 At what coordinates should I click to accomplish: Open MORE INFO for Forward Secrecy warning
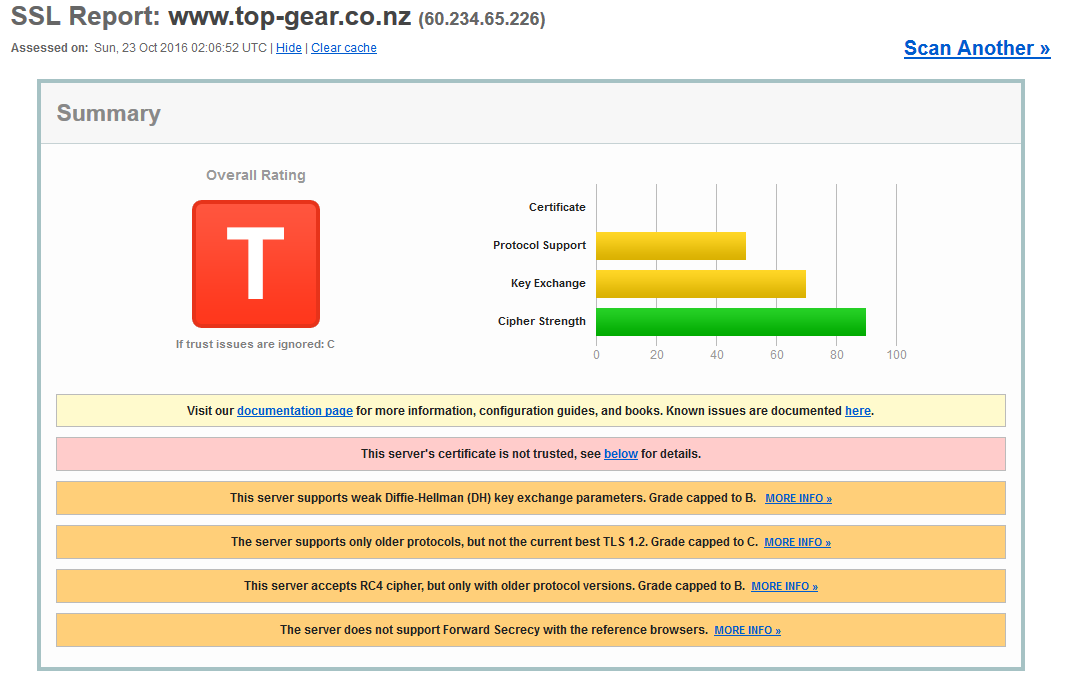point(747,630)
